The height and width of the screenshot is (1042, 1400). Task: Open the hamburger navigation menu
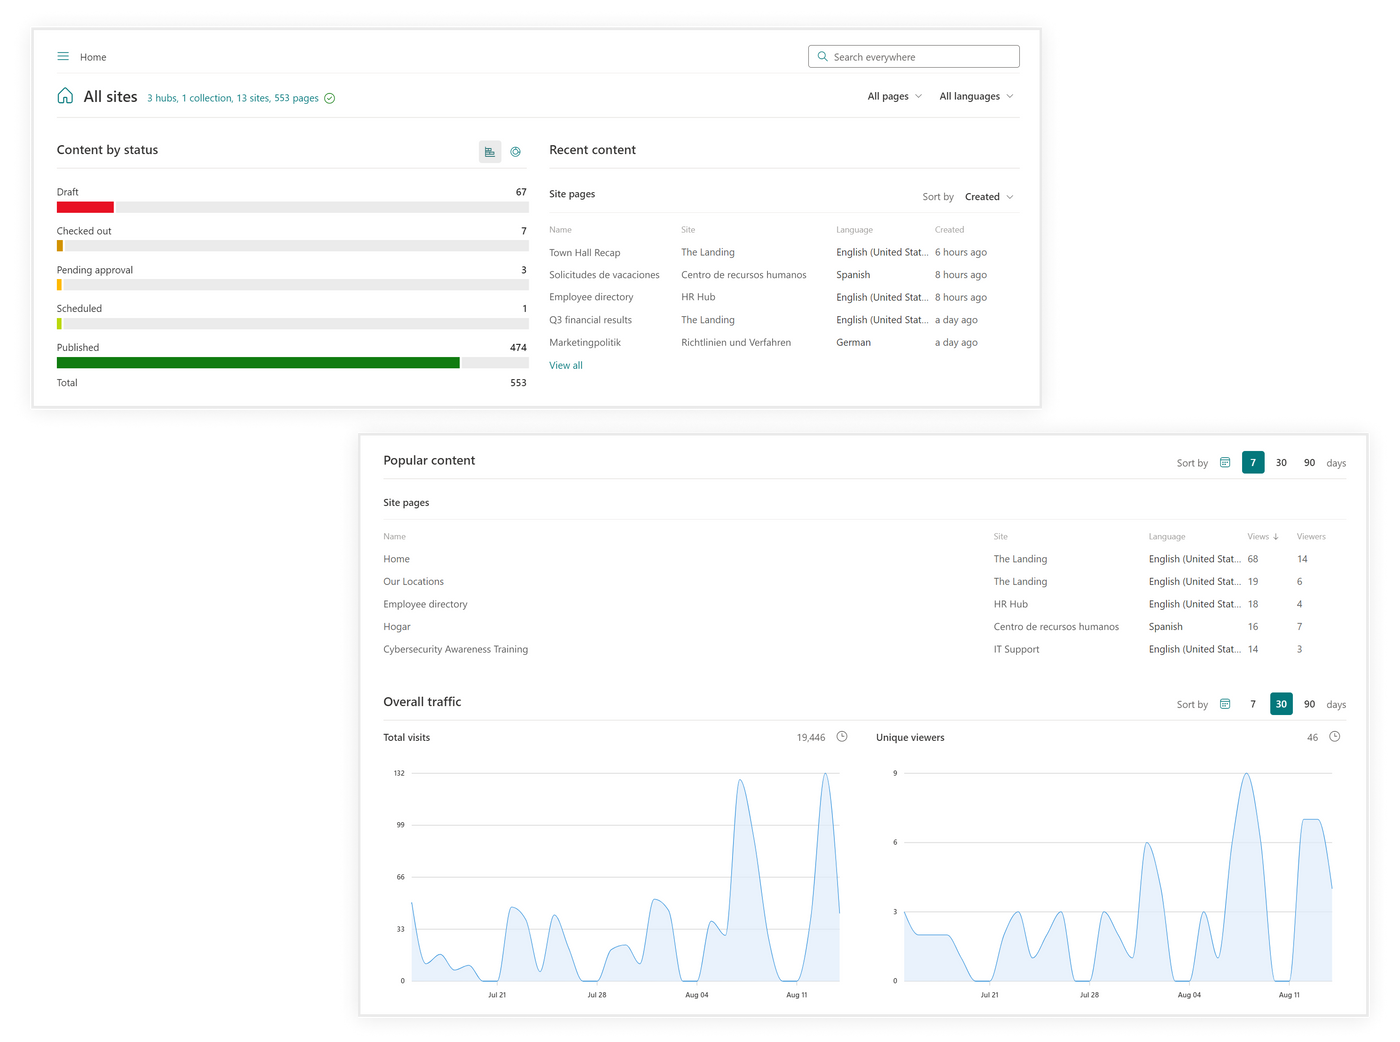pyautogui.click(x=63, y=57)
